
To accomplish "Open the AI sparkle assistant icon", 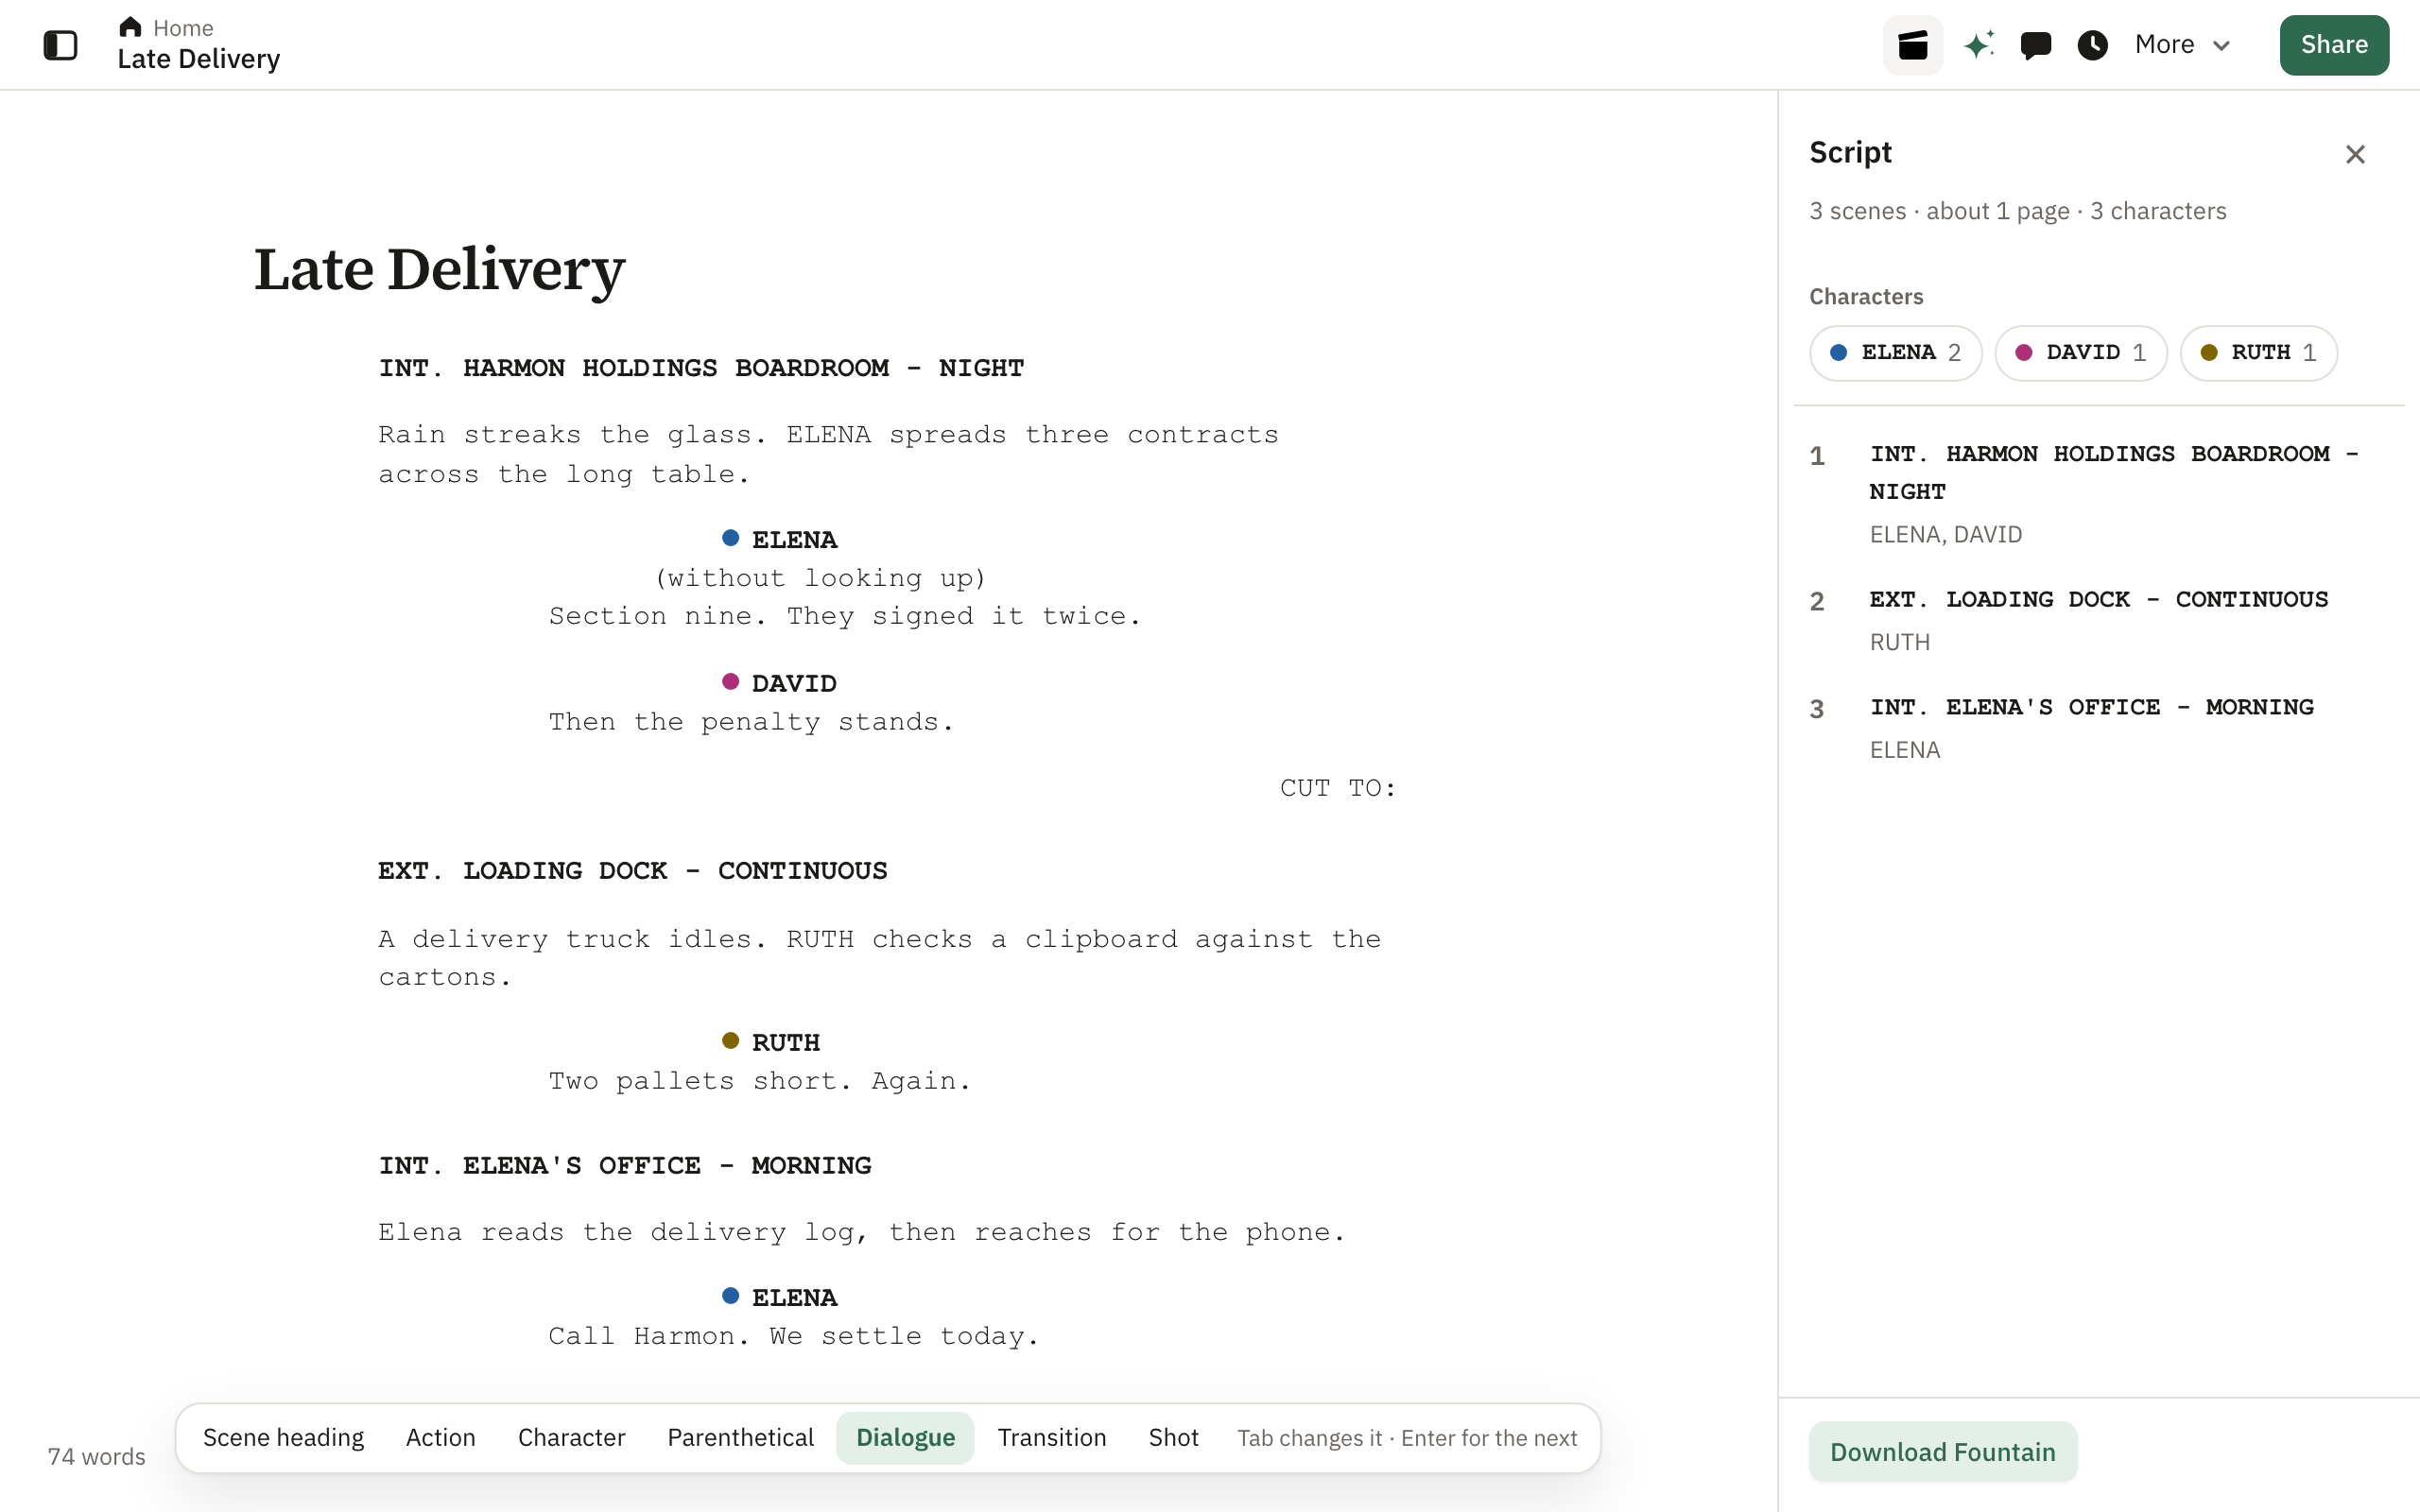I will click(x=1978, y=45).
